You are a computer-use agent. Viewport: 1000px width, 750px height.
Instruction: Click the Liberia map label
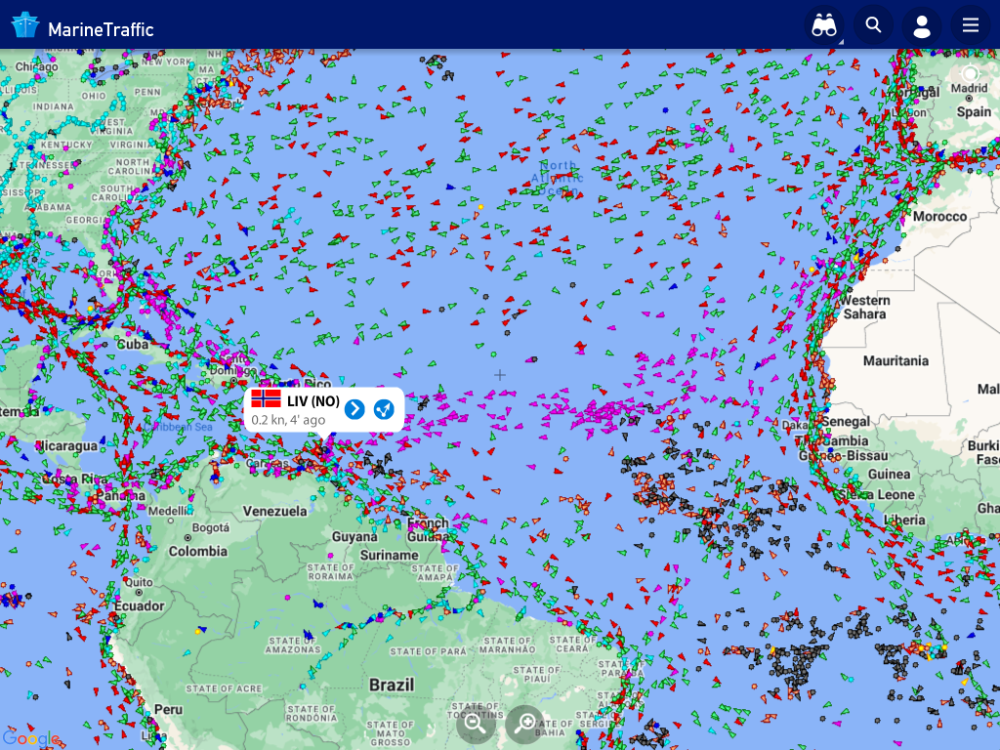click(904, 520)
